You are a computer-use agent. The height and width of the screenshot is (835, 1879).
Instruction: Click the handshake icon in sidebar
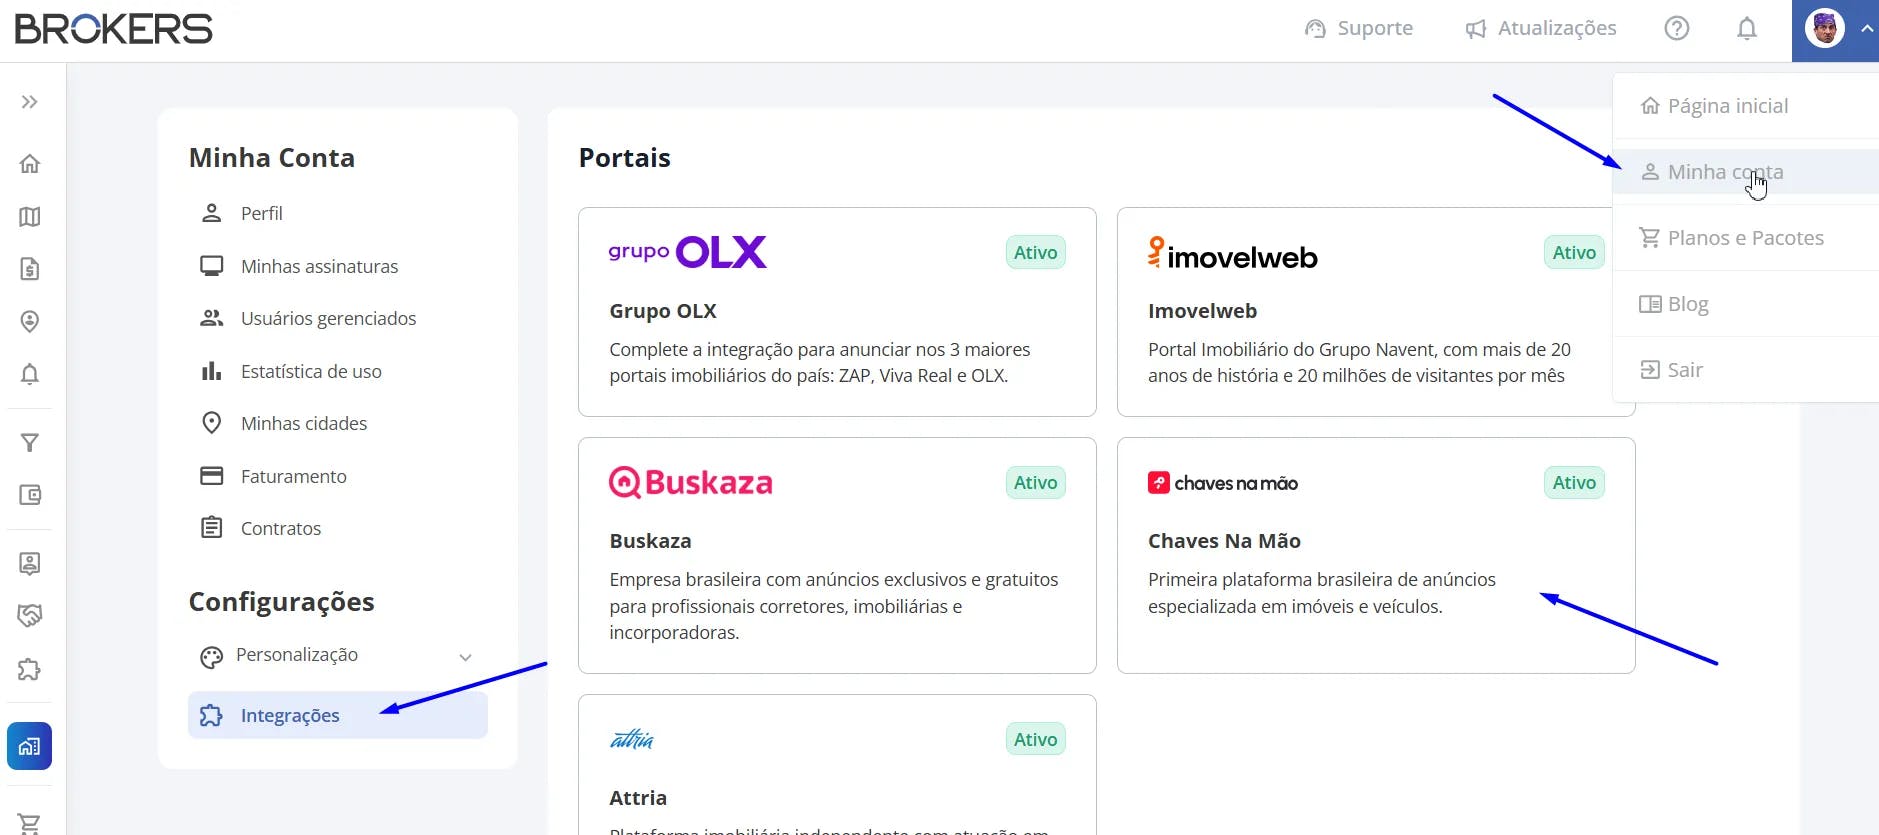pyautogui.click(x=30, y=616)
